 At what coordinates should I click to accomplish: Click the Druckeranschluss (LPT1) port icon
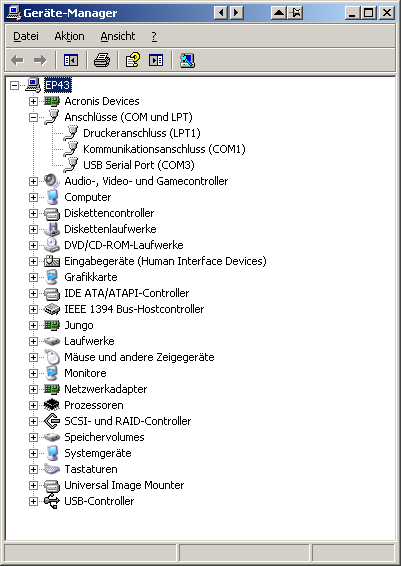coord(70,133)
